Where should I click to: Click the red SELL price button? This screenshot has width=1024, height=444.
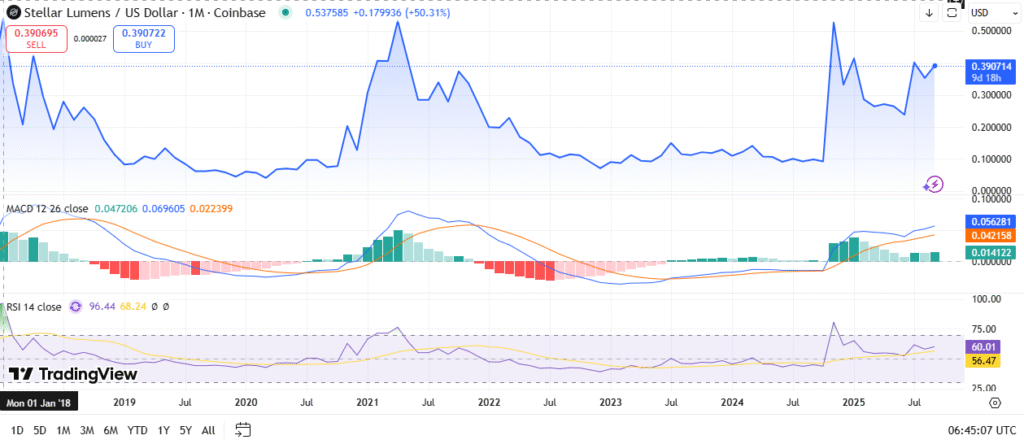point(37,39)
